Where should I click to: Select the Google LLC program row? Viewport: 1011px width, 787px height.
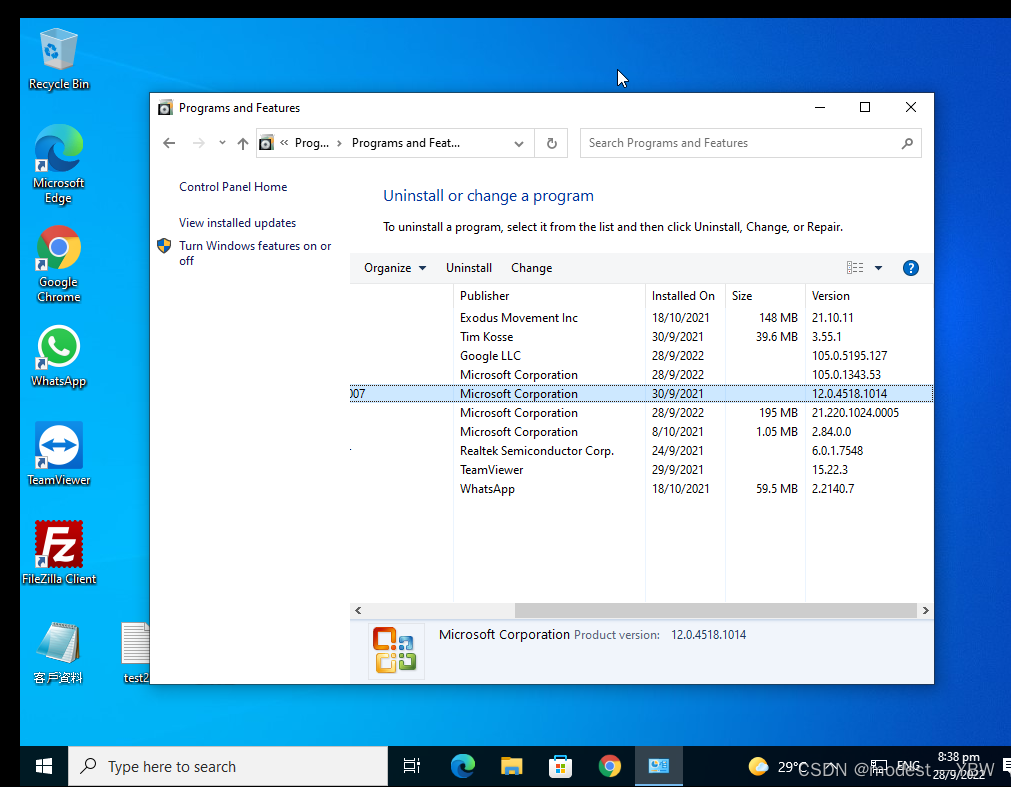(642, 356)
